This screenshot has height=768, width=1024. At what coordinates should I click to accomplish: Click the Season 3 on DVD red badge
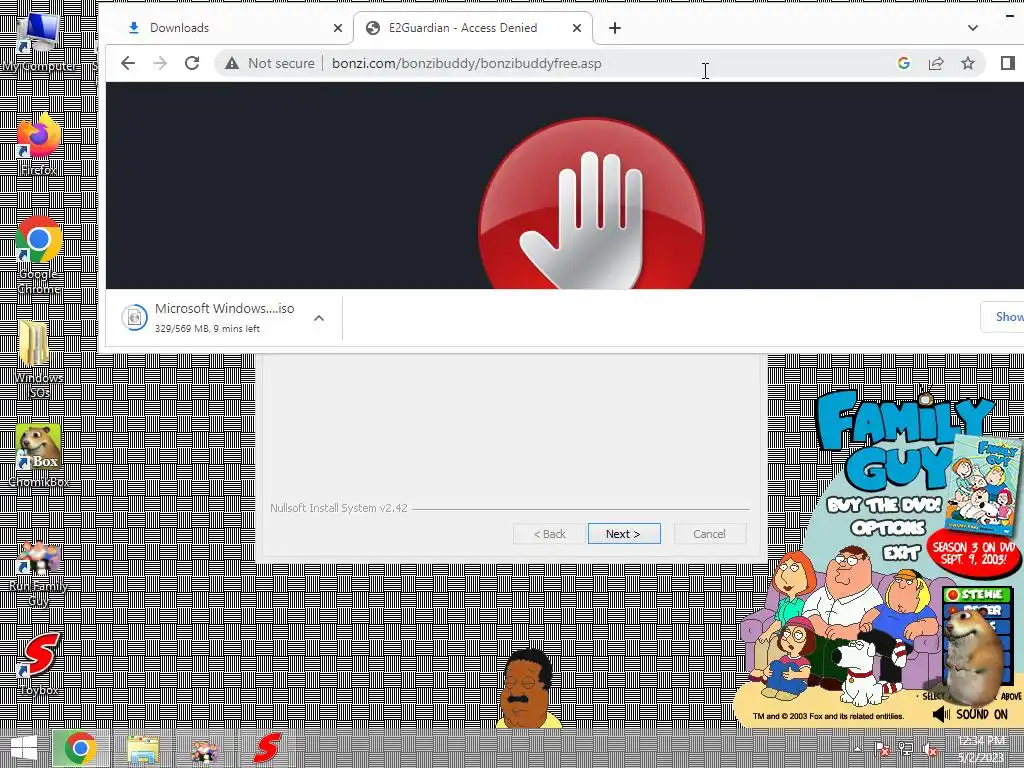(x=973, y=554)
